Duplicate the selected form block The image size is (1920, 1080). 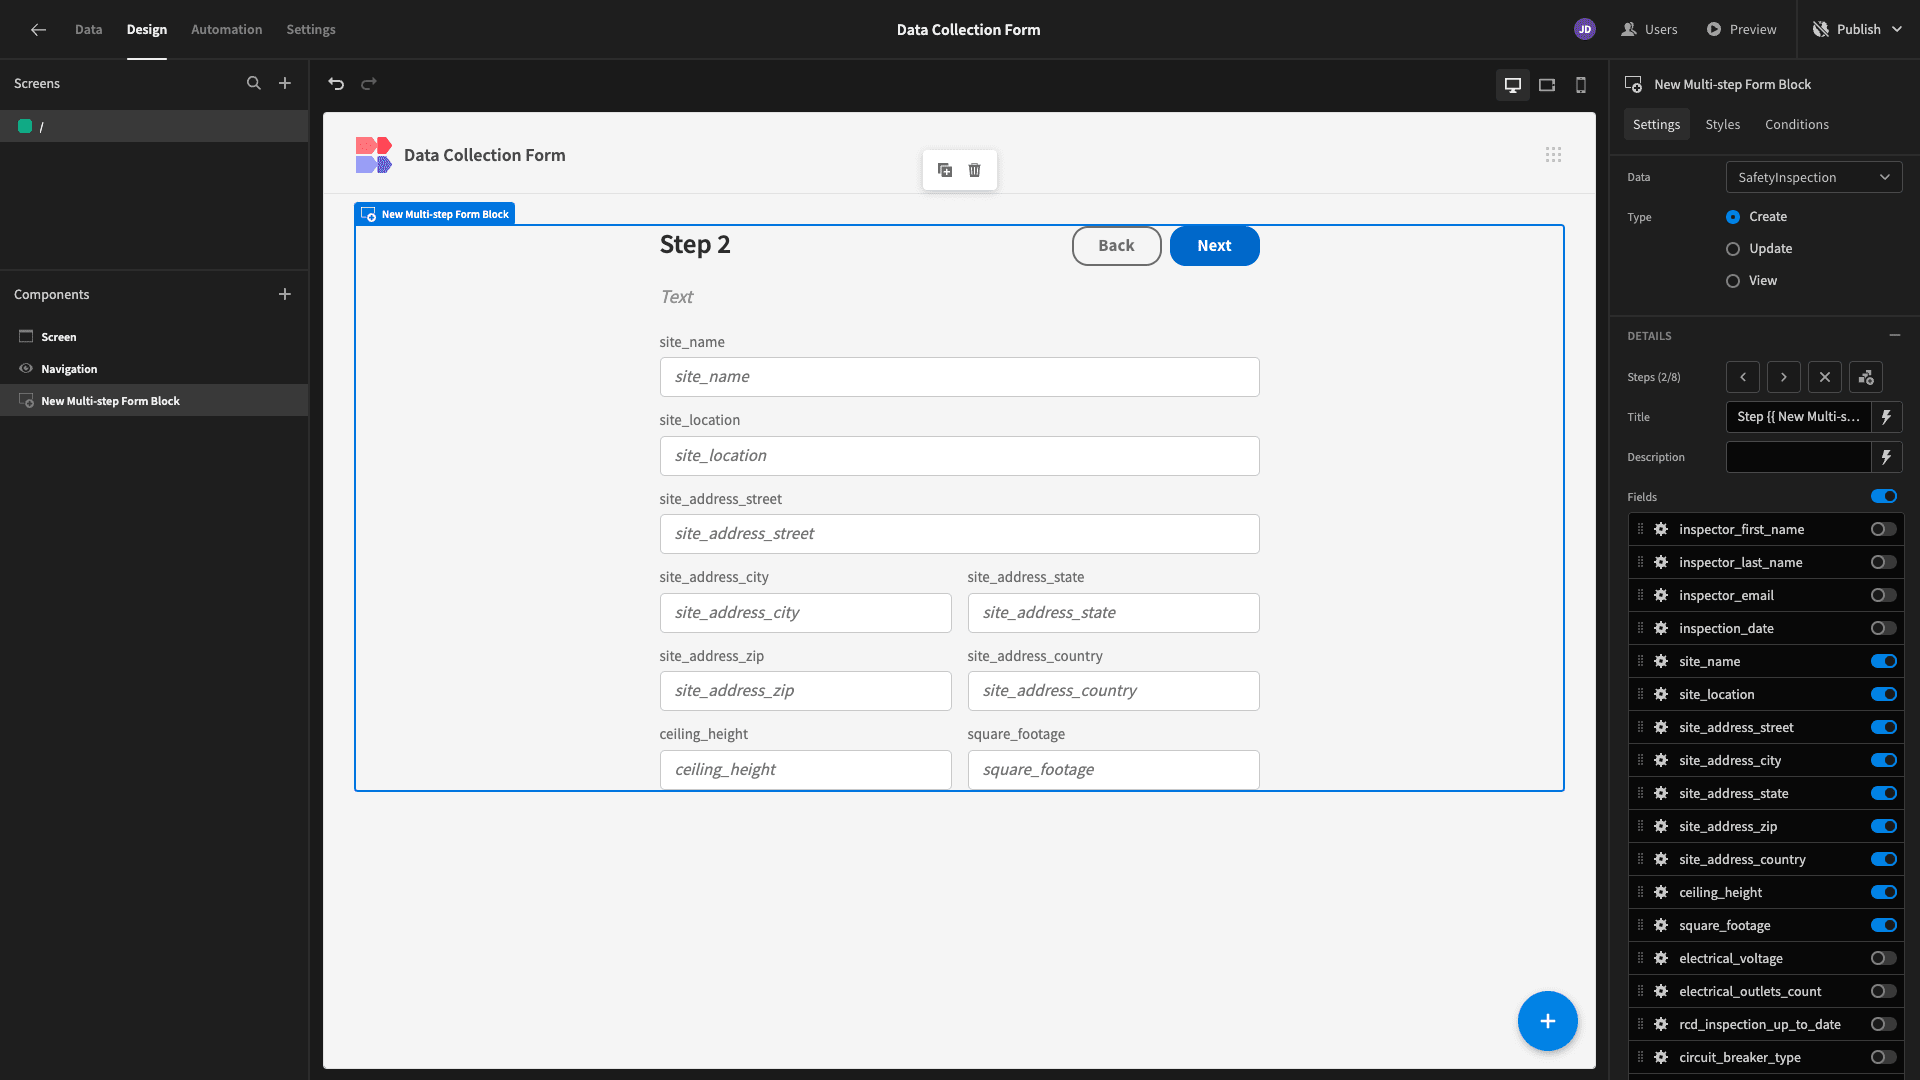(x=945, y=170)
